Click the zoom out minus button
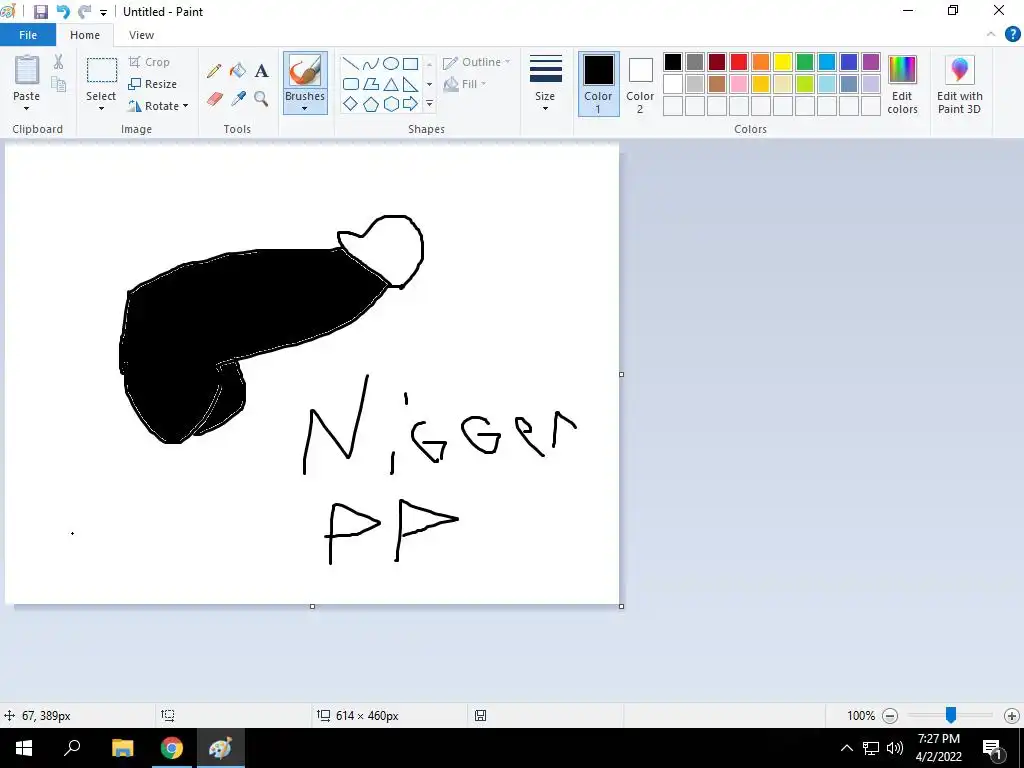Viewport: 1024px width, 768px height. [890, 716]
